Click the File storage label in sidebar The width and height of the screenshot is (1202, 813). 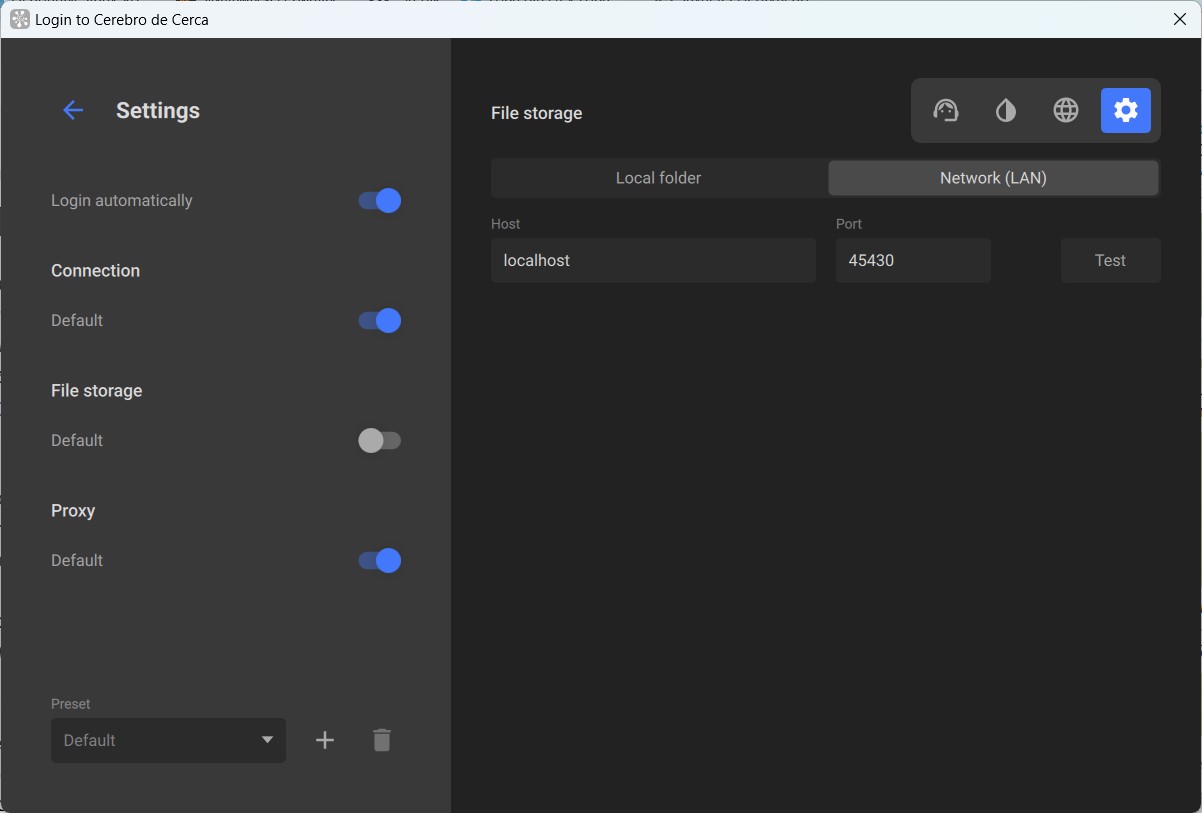point(97,390)
